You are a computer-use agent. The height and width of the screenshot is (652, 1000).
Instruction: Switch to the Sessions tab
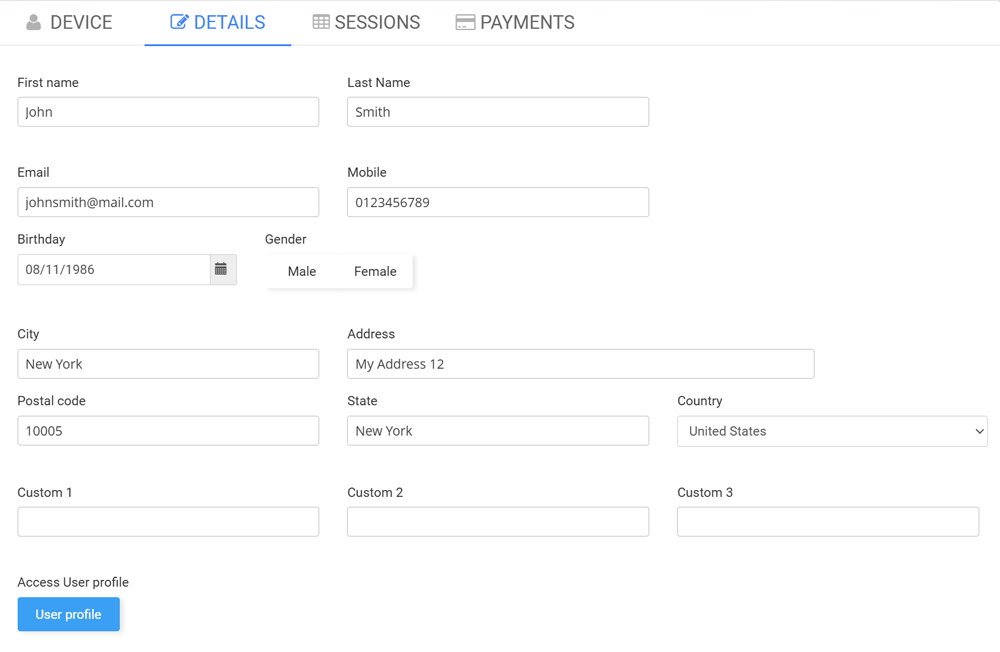pyautogui.click(x=366, y=22)
